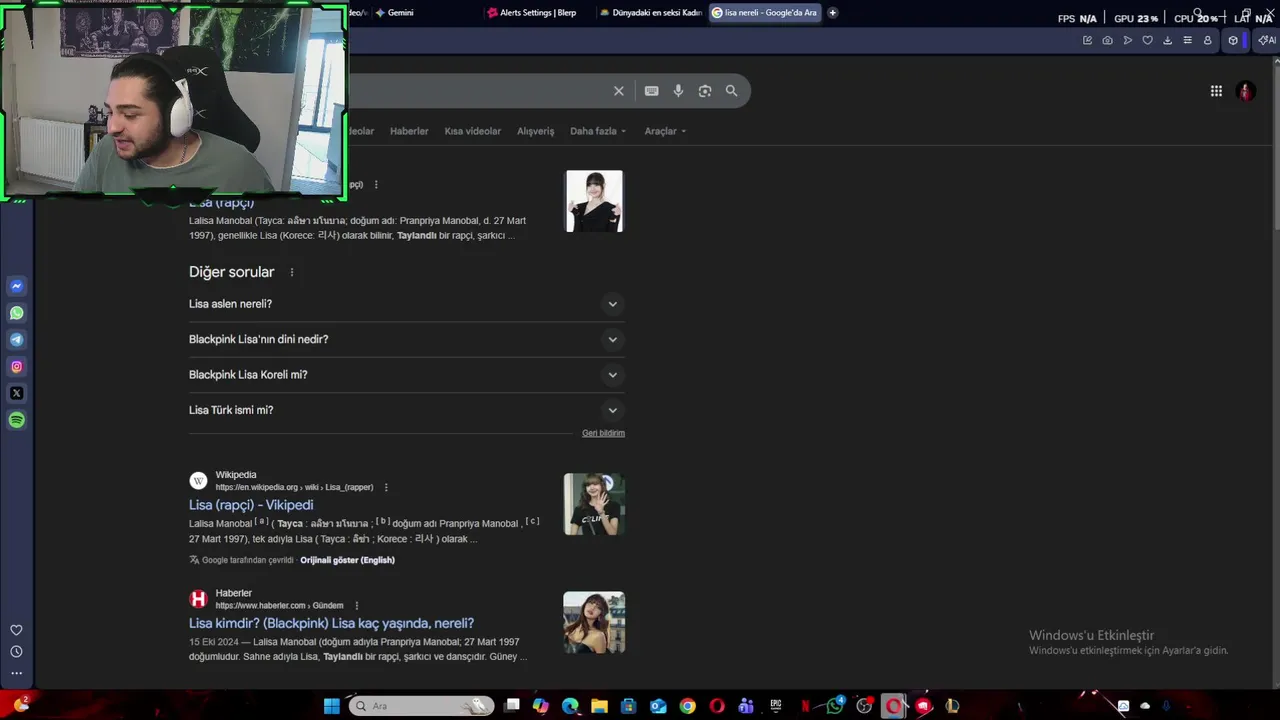Expand 'Blackpink Lisa'nın dini nedir?' question

tap(406, 339)
